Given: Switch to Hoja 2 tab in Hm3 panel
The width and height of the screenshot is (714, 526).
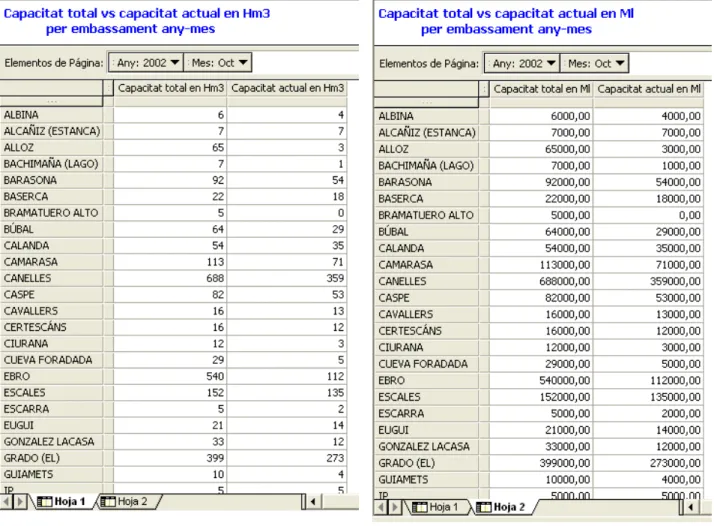Looking at the screenshot, I should 127,501.
